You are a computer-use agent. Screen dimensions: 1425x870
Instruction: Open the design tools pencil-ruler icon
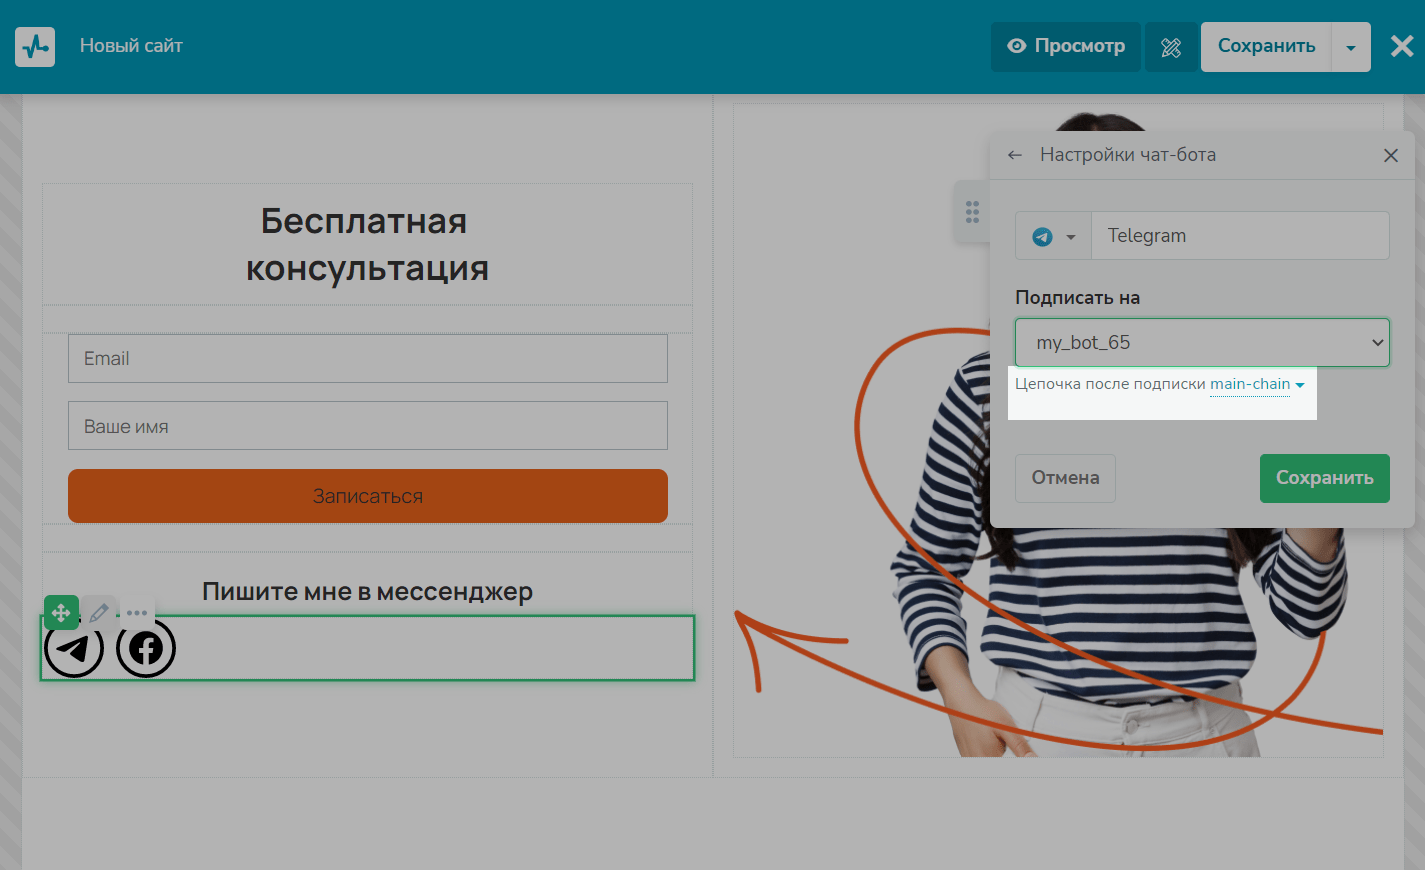point(1171,47)
